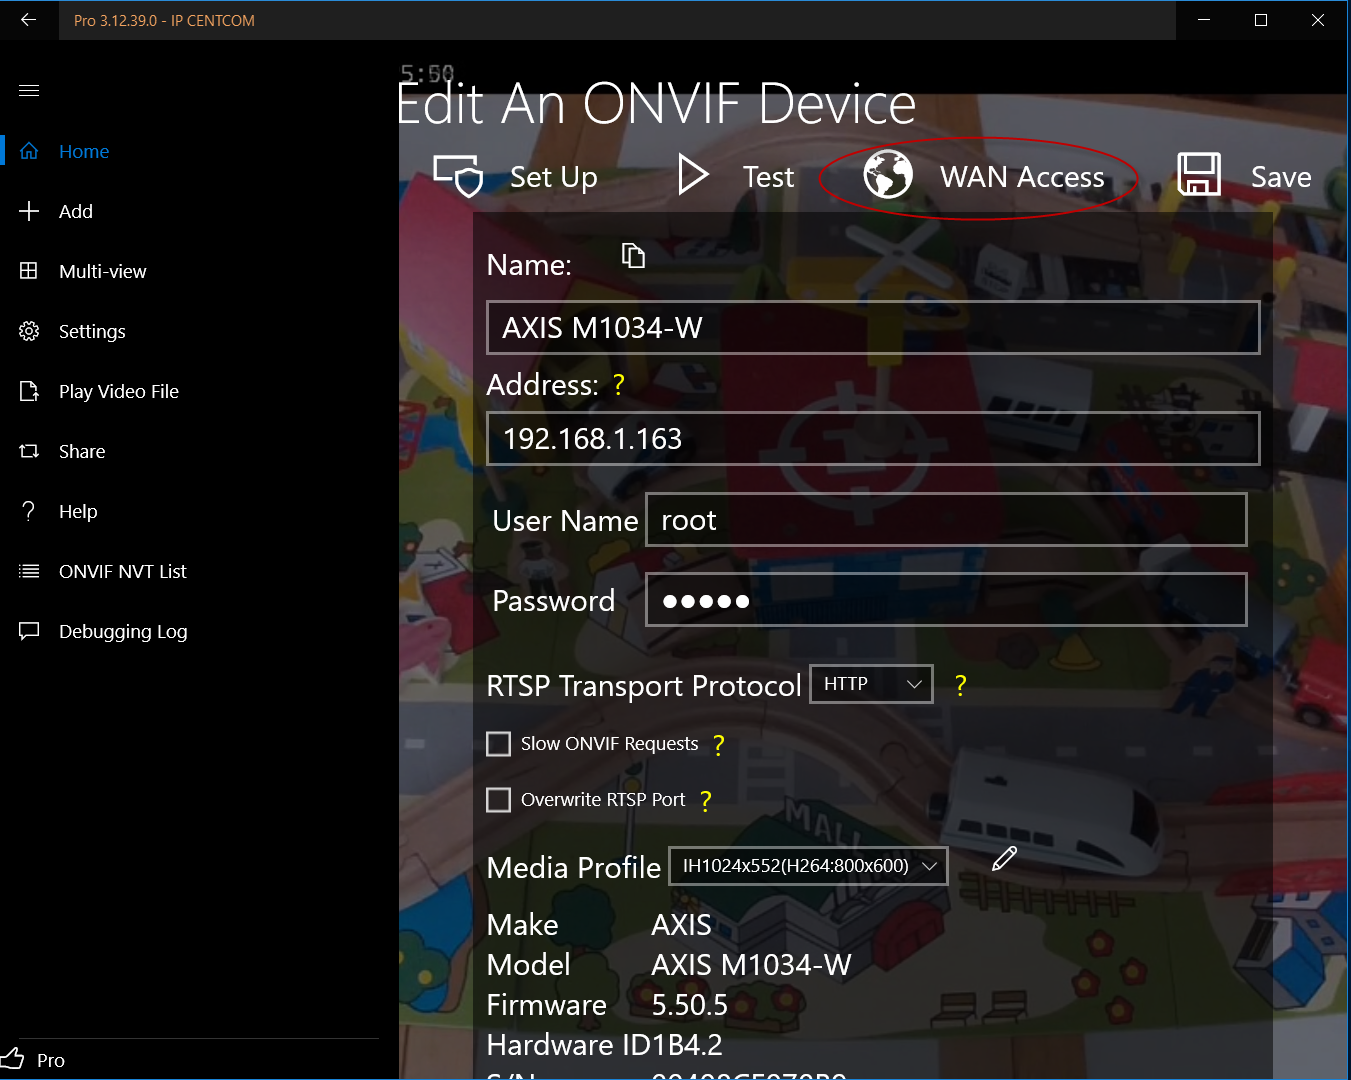
Task: Click the Save label
Action: coord(1281,177)
